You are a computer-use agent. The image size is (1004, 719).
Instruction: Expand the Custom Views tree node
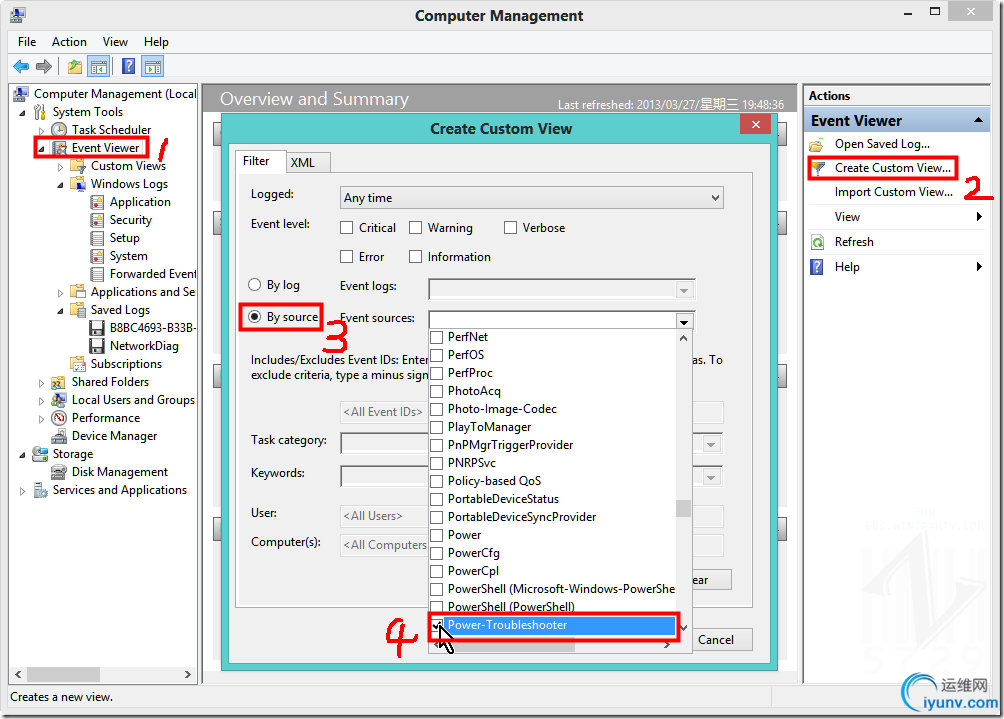pos(60,166)
